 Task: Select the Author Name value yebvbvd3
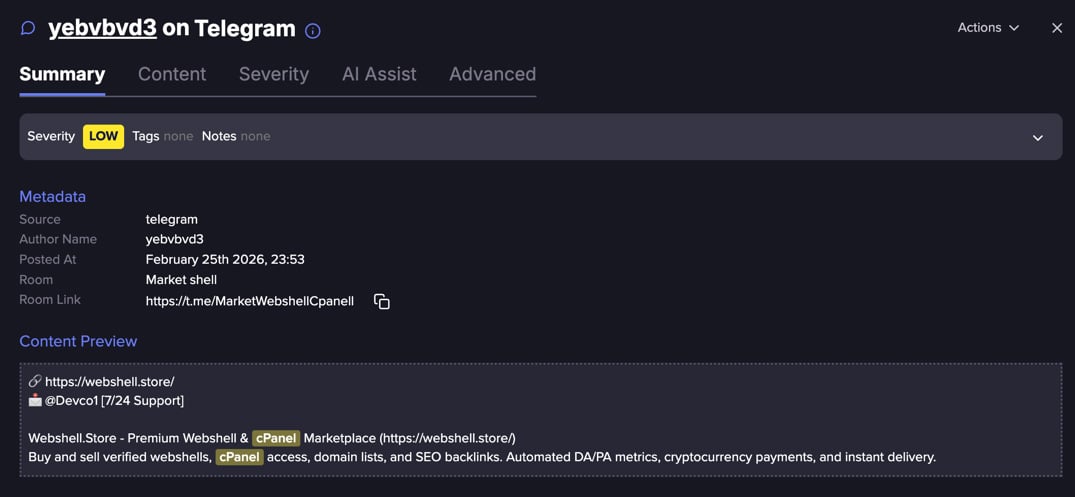pyautogui.click(x=175, y=239)
